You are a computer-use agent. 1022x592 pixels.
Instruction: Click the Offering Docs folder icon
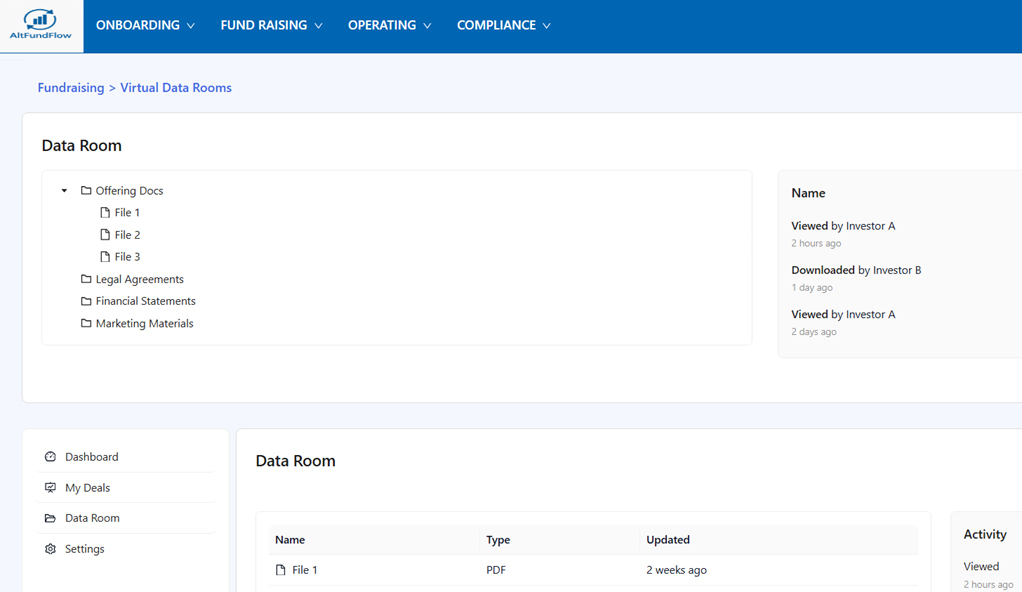coord(86,191)
